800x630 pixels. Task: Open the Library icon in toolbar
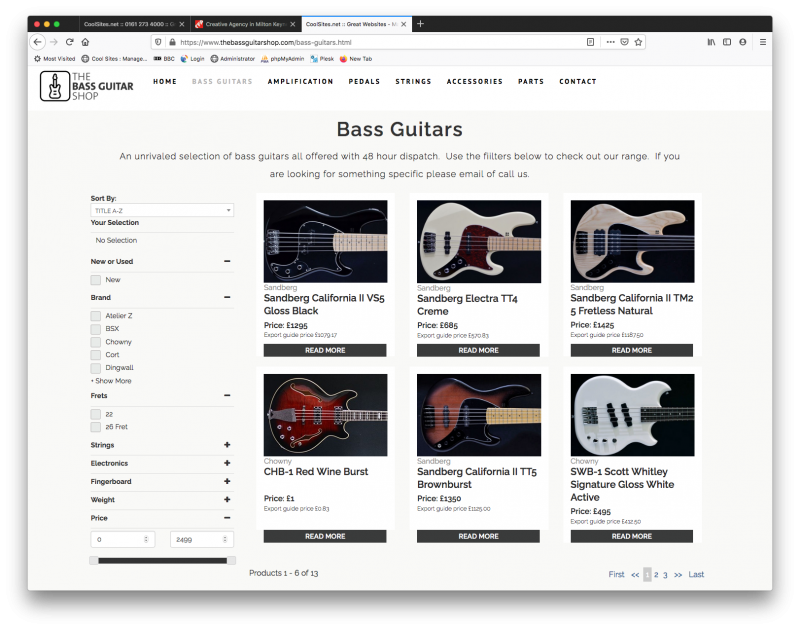pos(711,42)
